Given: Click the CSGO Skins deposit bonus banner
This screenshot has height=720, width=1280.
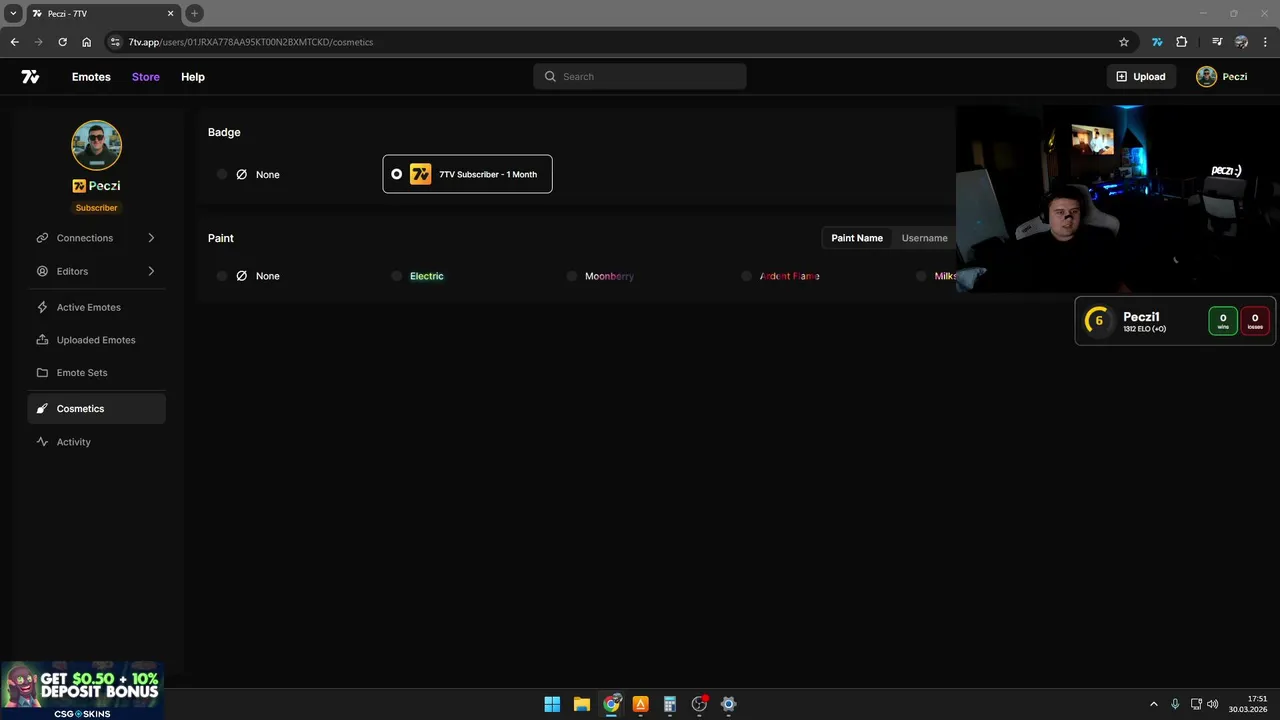Looking at the screenshot, I should [x=82, y=690].
